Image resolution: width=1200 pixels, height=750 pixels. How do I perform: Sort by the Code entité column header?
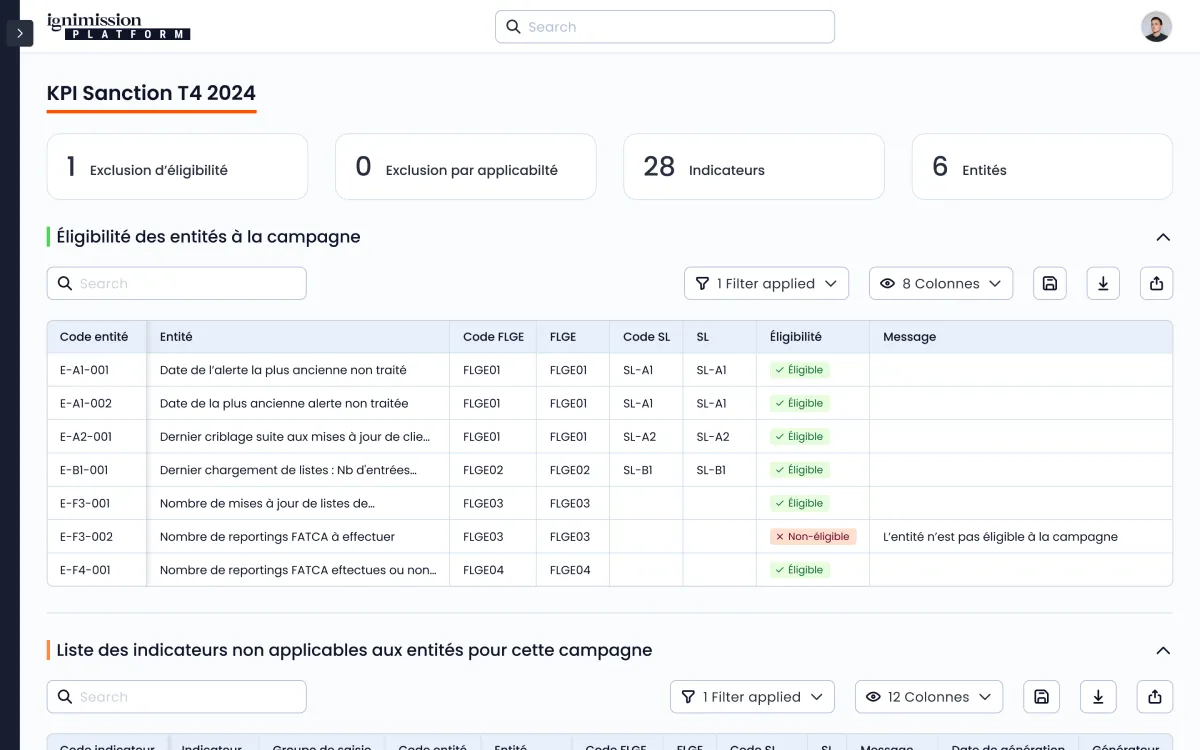click(x=94, y=337)
